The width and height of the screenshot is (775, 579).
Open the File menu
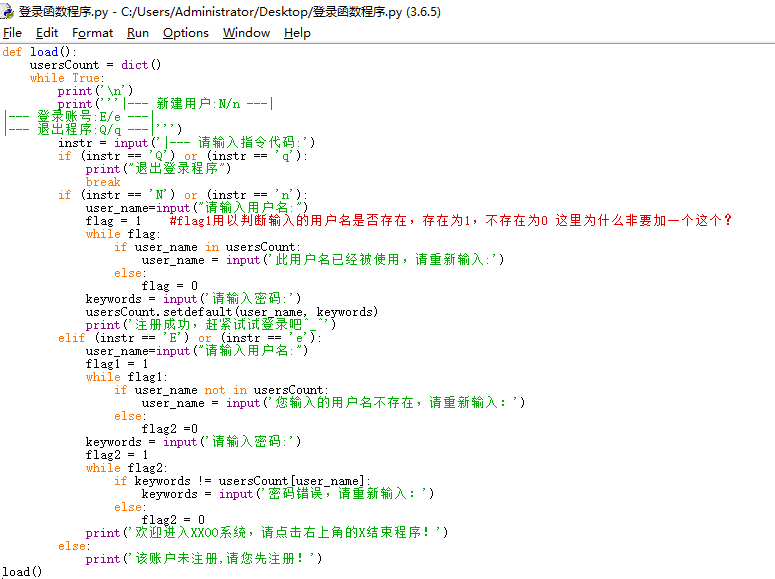12,33
